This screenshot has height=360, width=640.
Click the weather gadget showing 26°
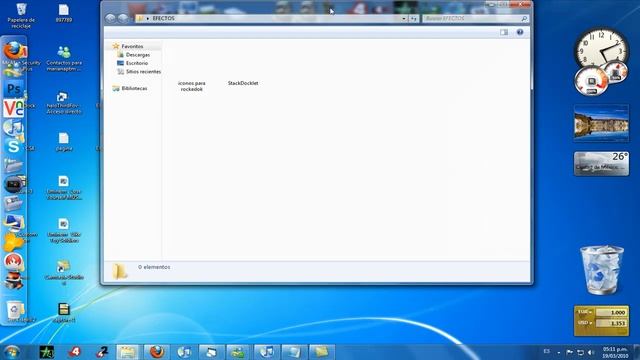tap(601, 164)
